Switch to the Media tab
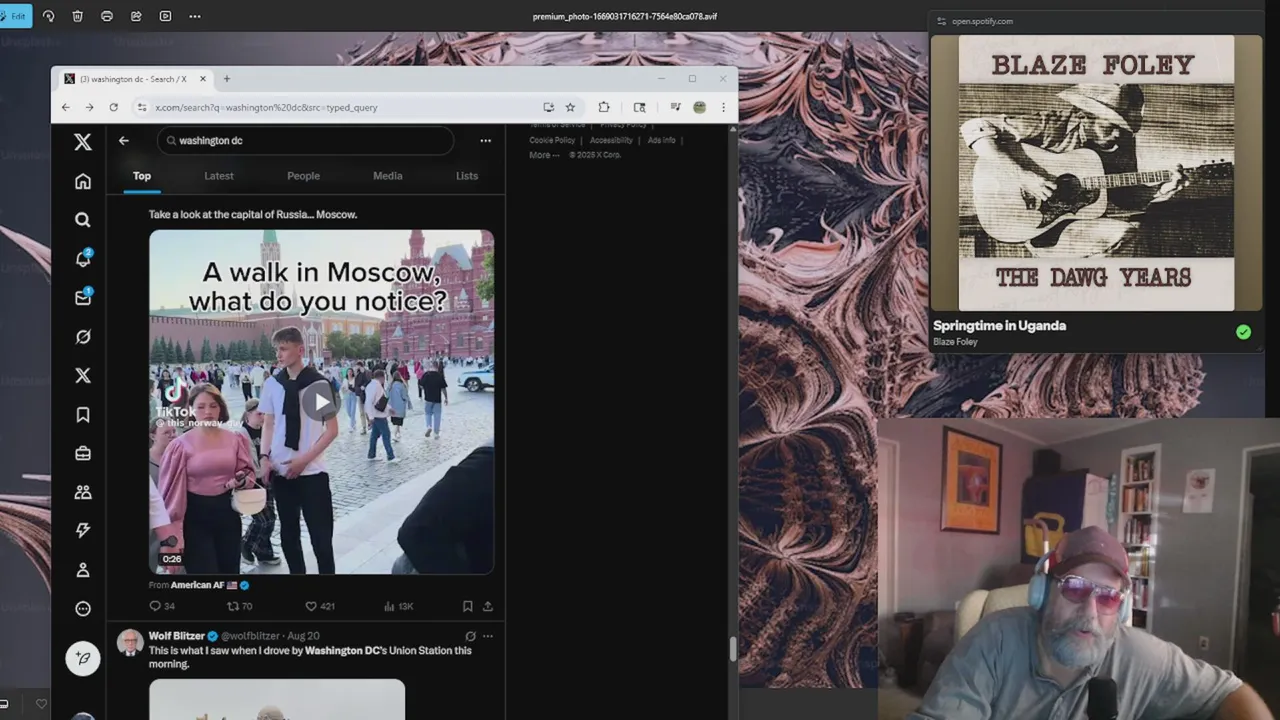1280x720 pixels. point(388,176)
